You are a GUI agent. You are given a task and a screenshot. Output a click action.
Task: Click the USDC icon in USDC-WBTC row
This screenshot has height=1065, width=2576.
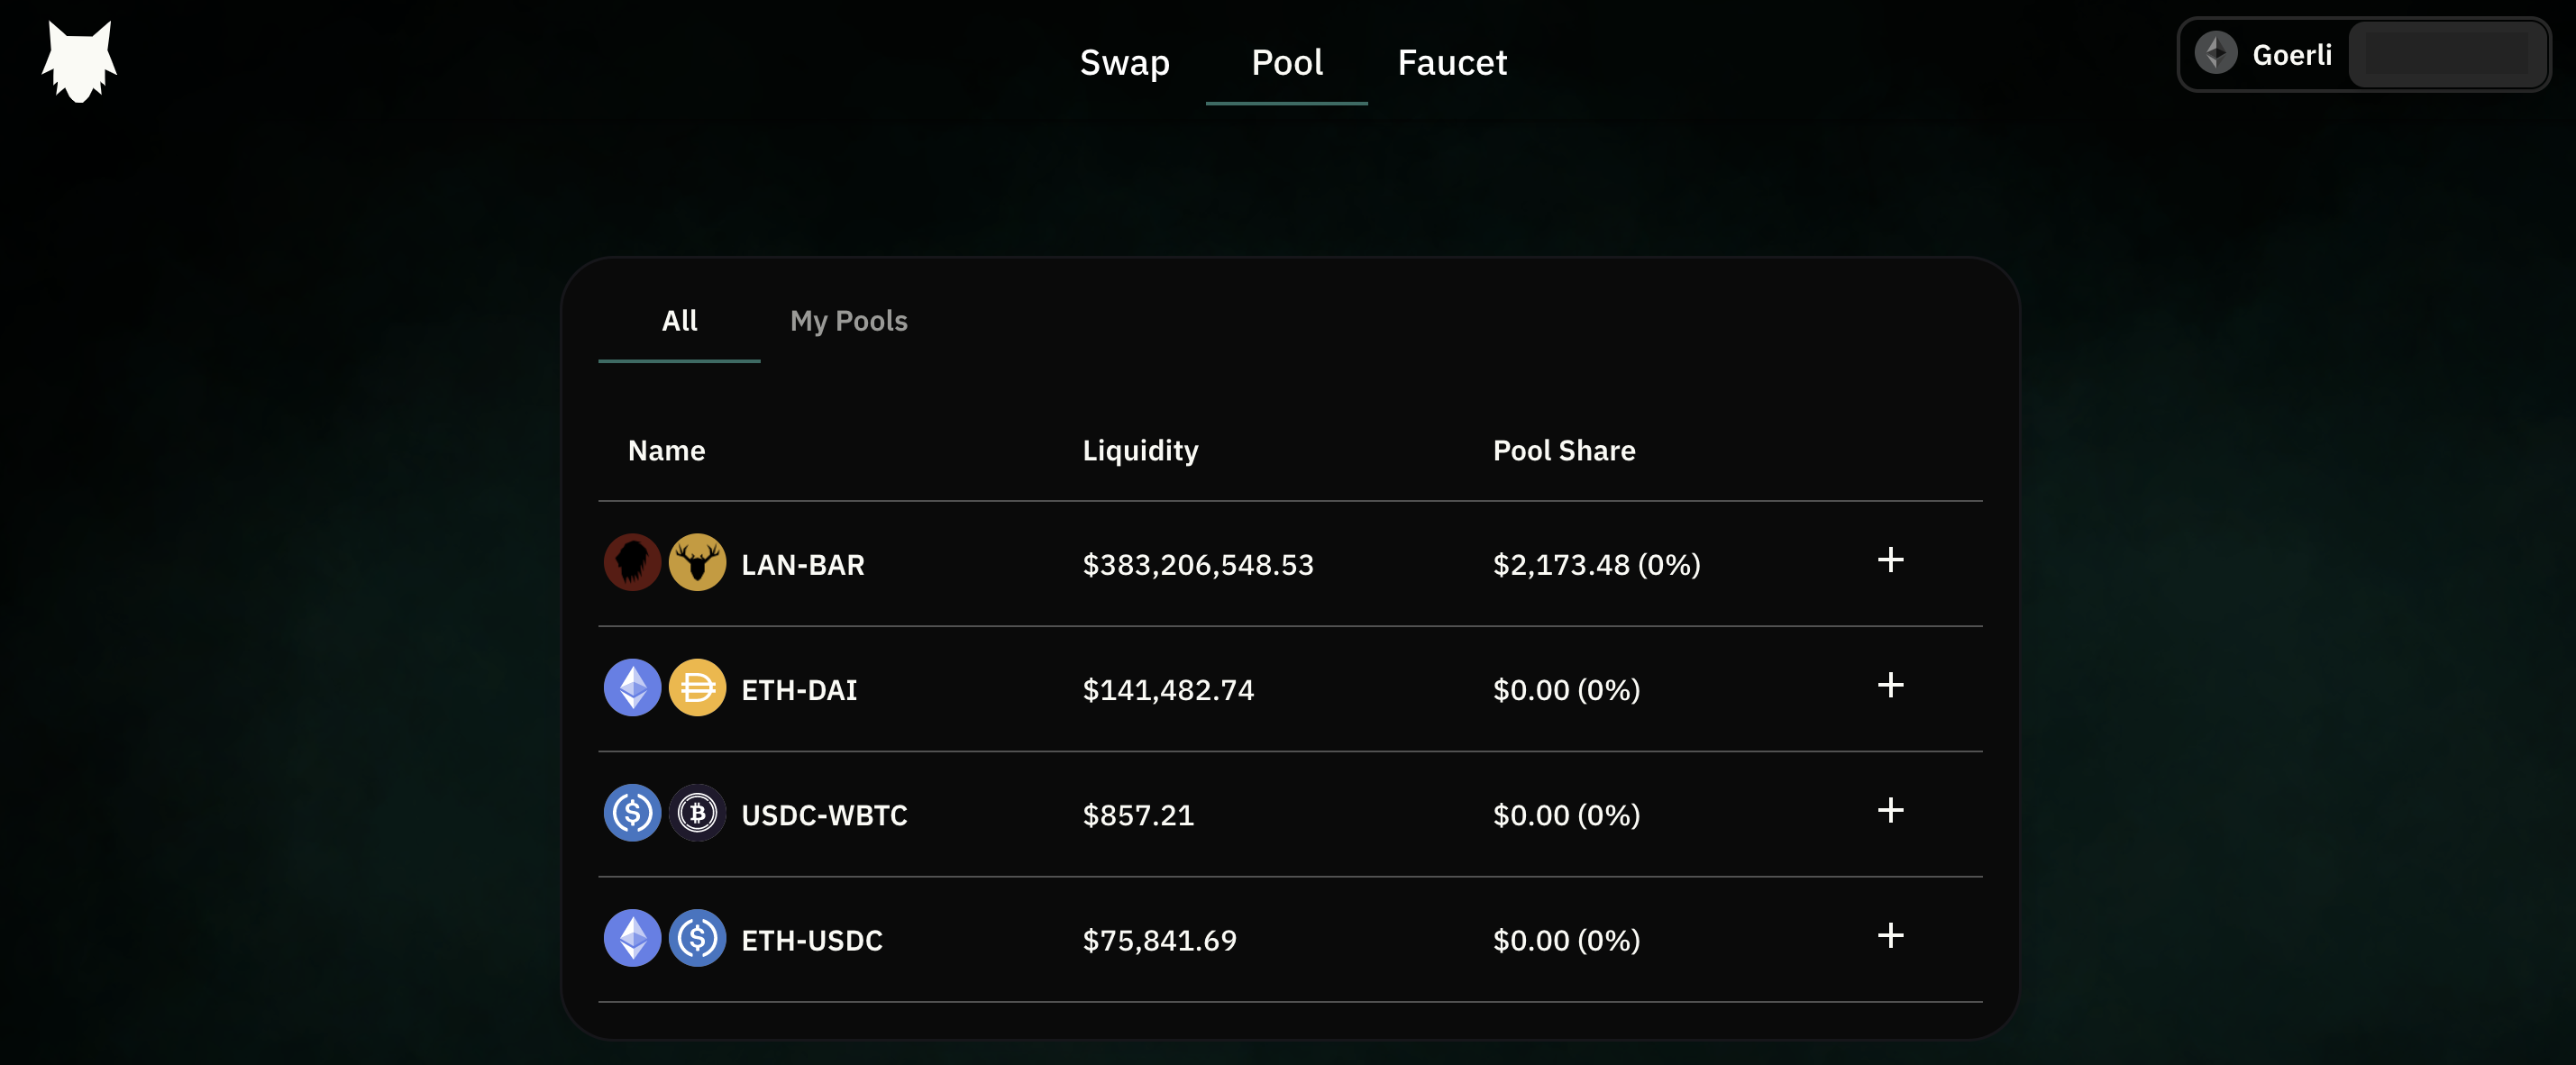click(x=632, y=813)
